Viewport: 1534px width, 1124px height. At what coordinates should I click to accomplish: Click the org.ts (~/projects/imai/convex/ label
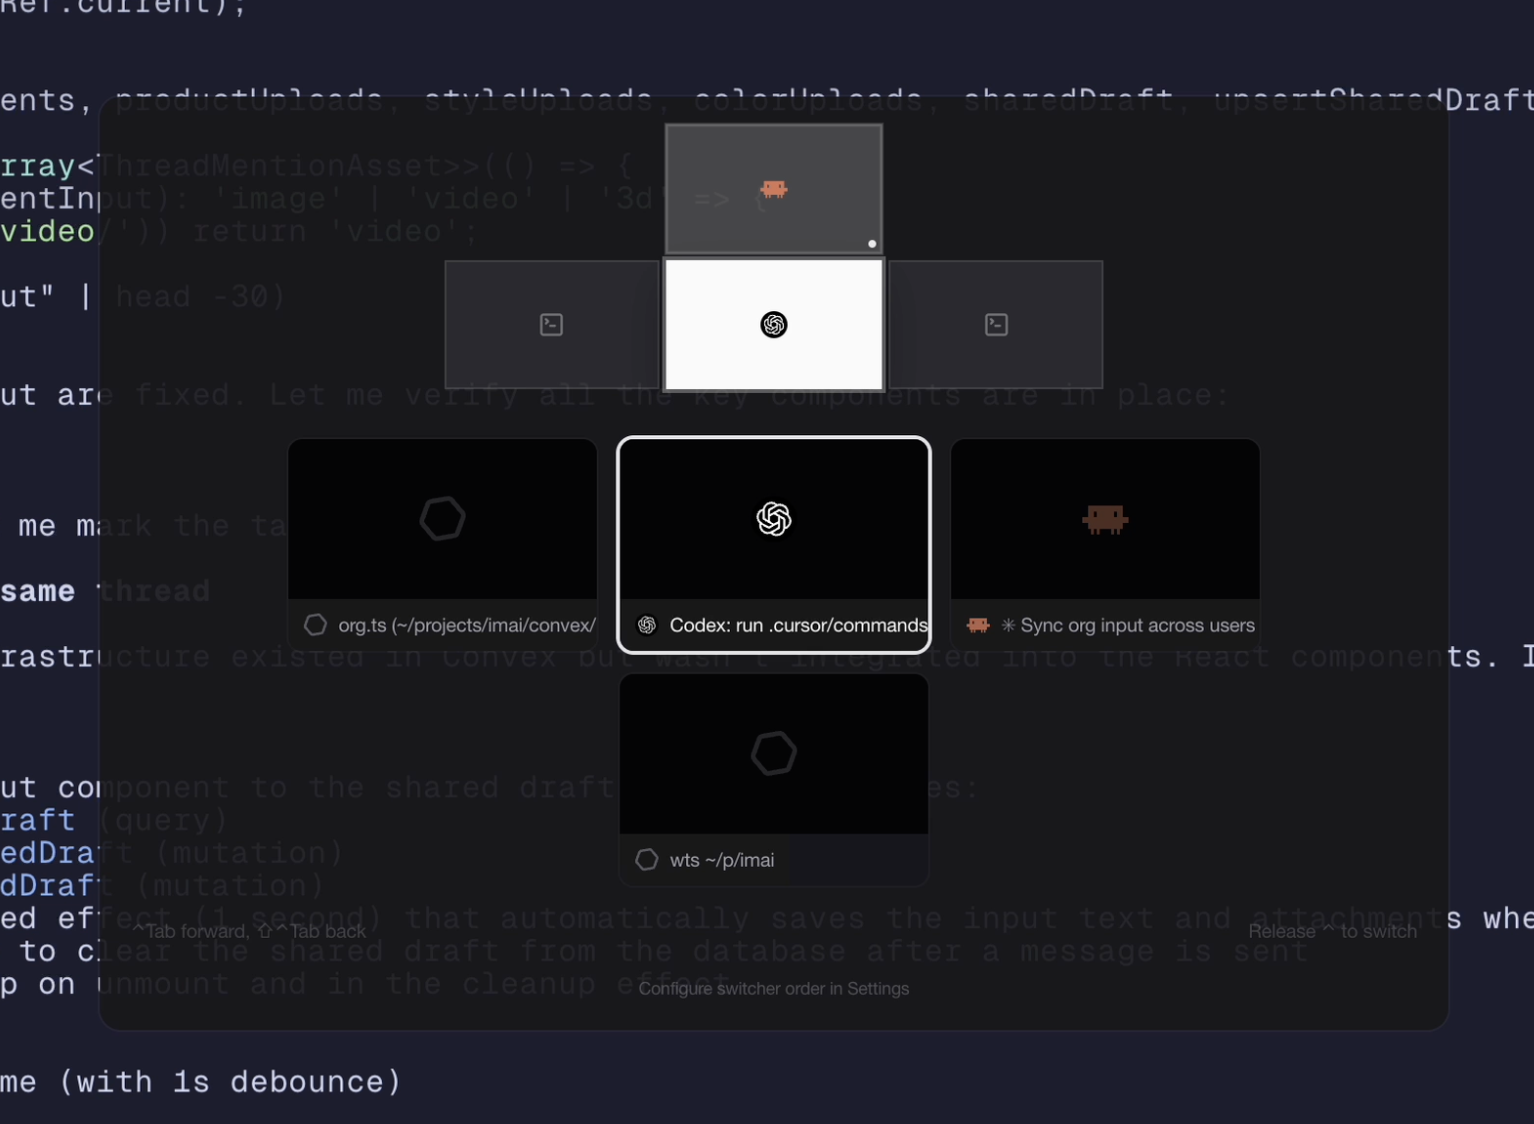pyautogui.click(x=467, y=625)
